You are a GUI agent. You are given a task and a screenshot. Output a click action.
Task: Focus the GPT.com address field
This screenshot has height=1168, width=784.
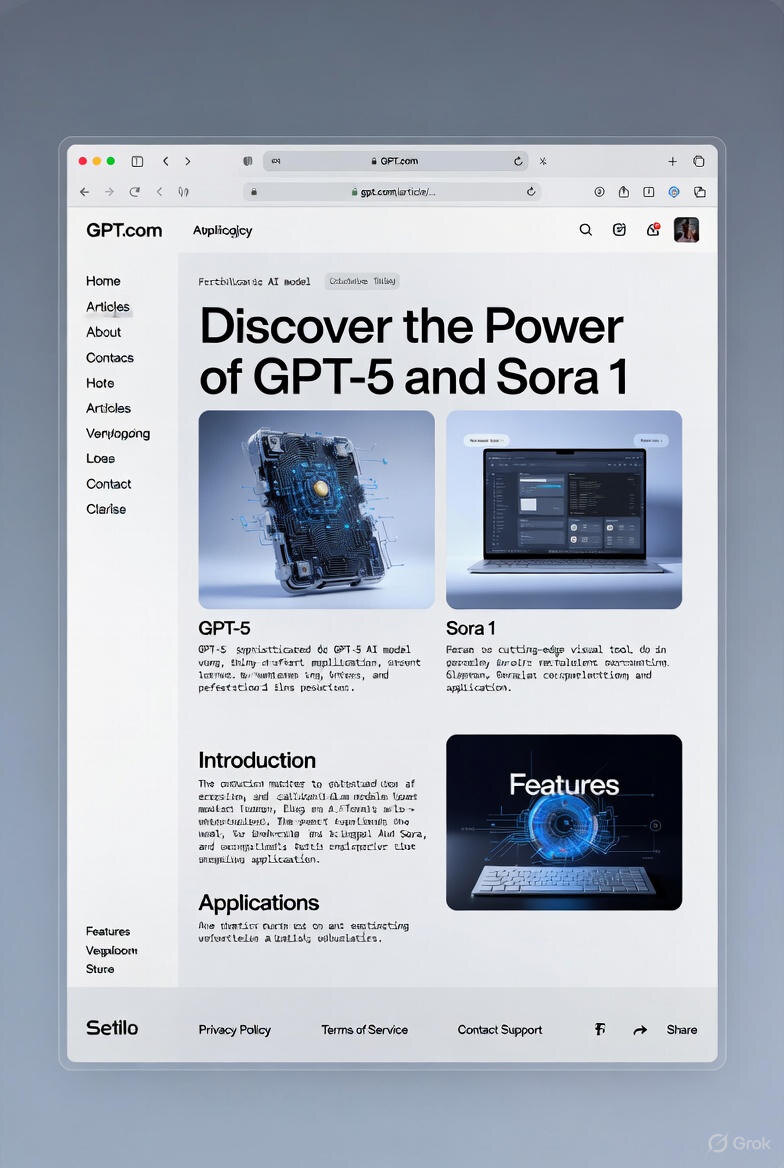tap(396, 161)
